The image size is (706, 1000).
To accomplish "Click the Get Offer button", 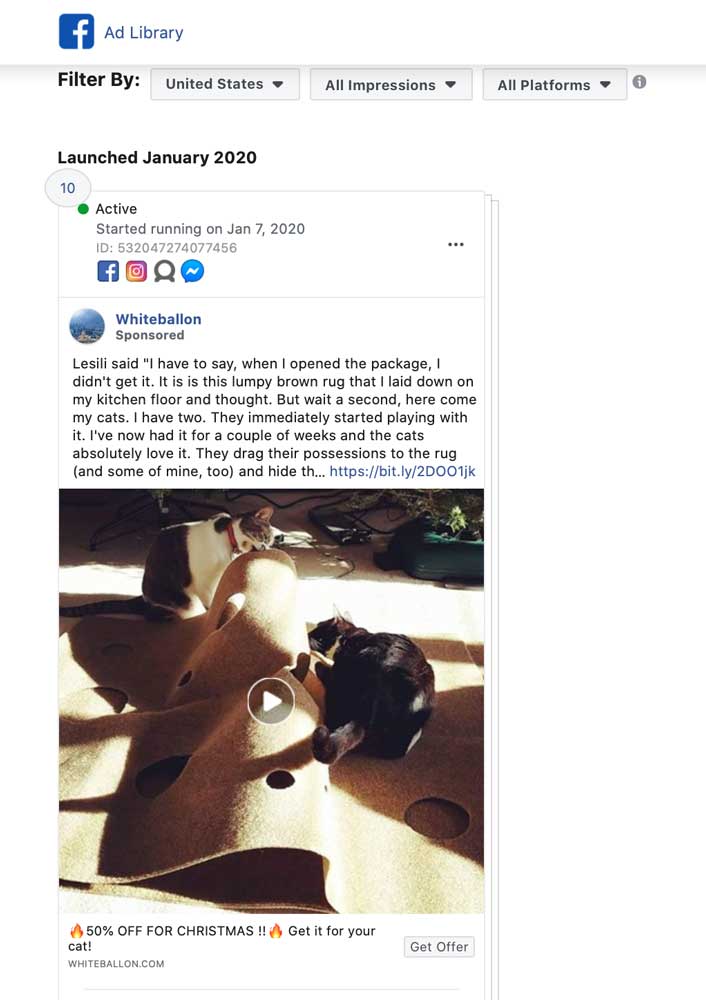I will (439, 946).
